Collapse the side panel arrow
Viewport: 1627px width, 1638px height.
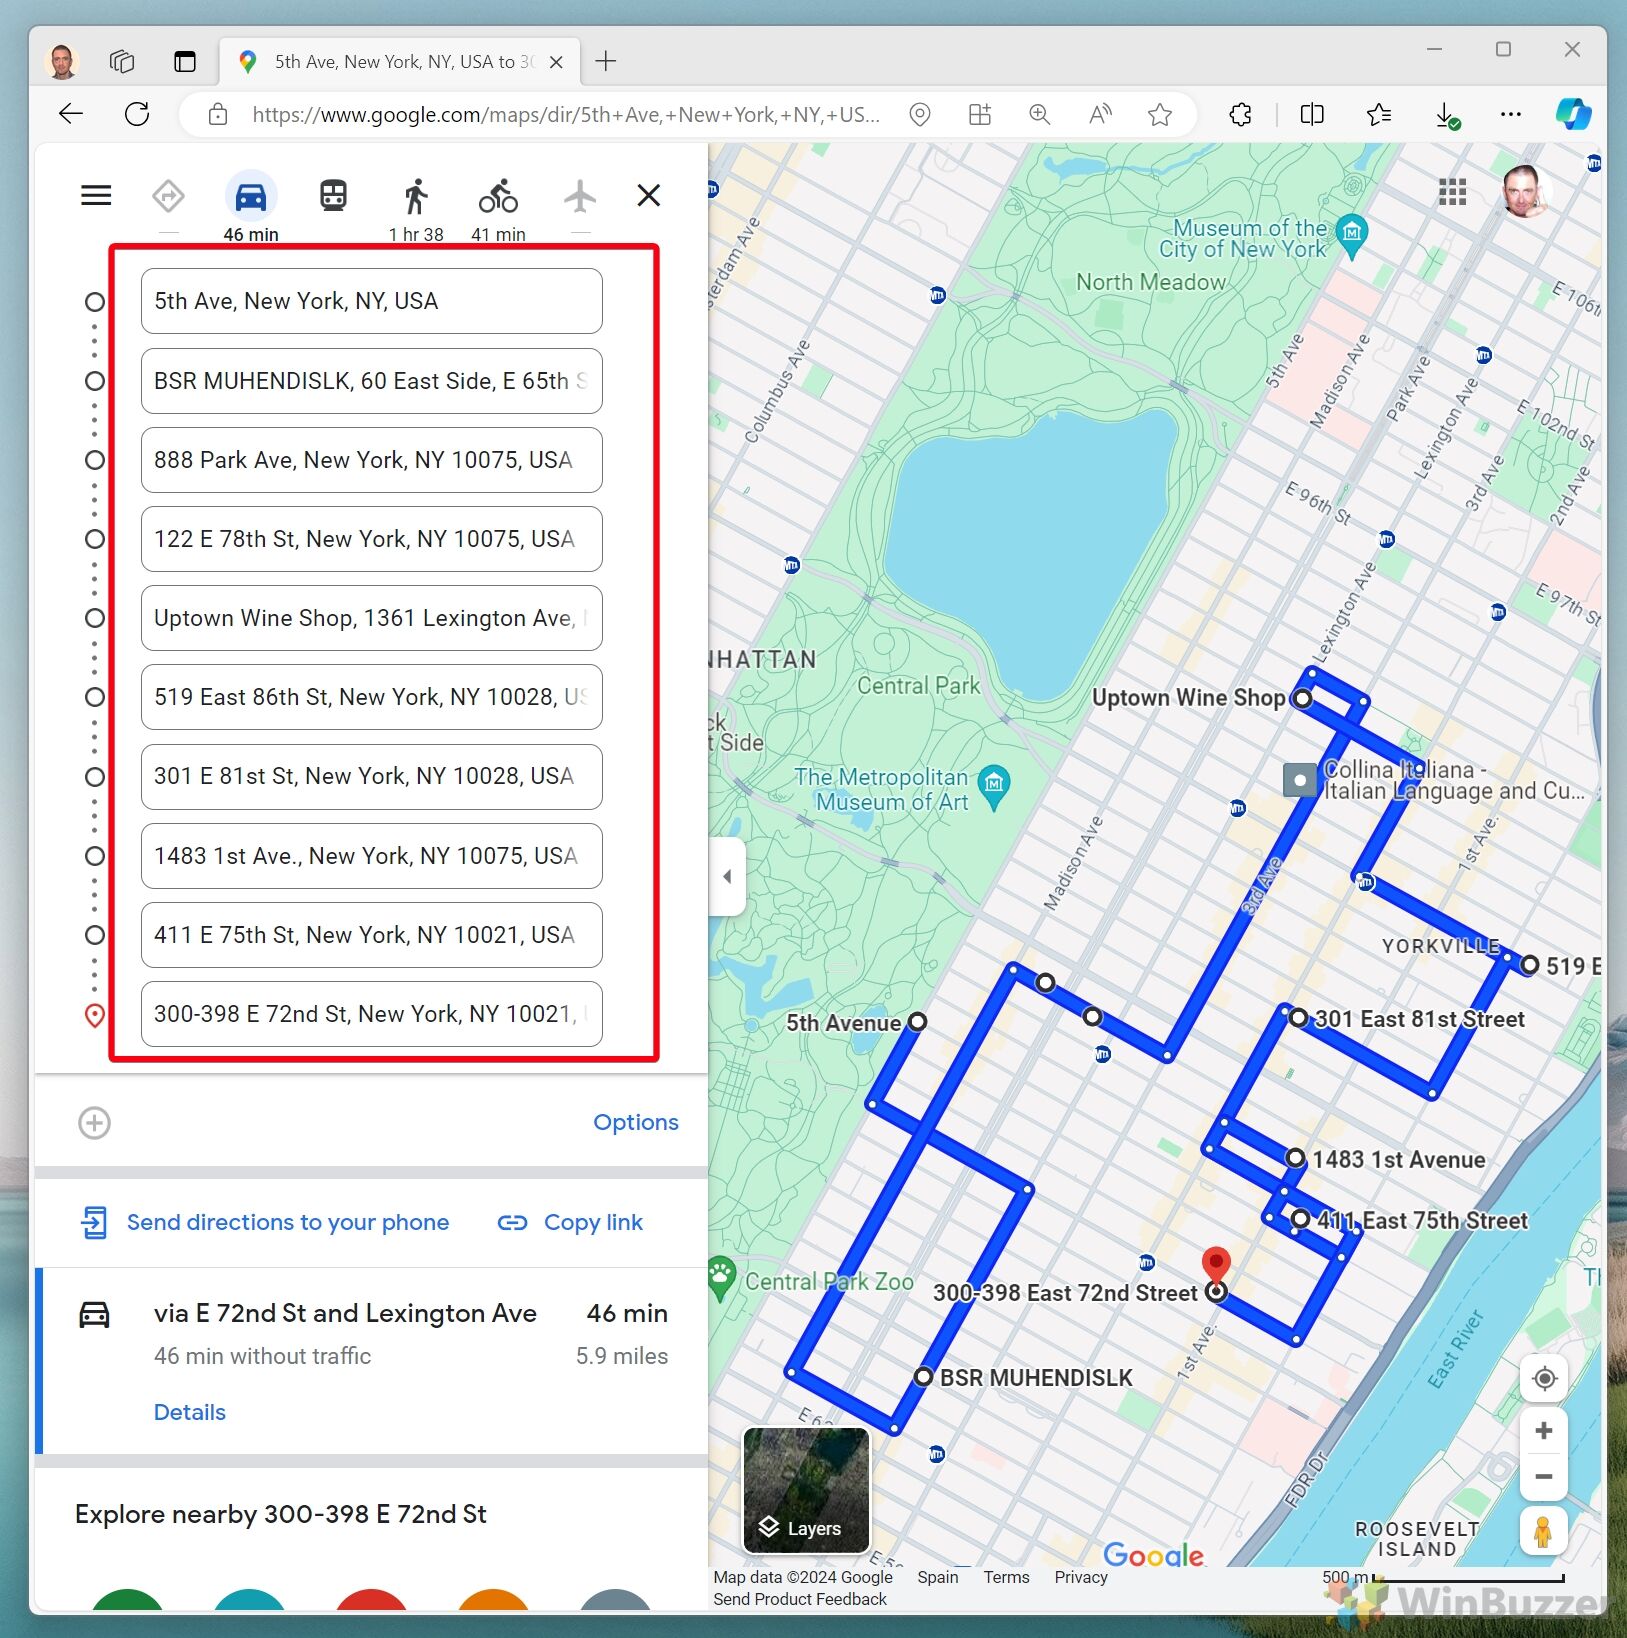point(727,877)
